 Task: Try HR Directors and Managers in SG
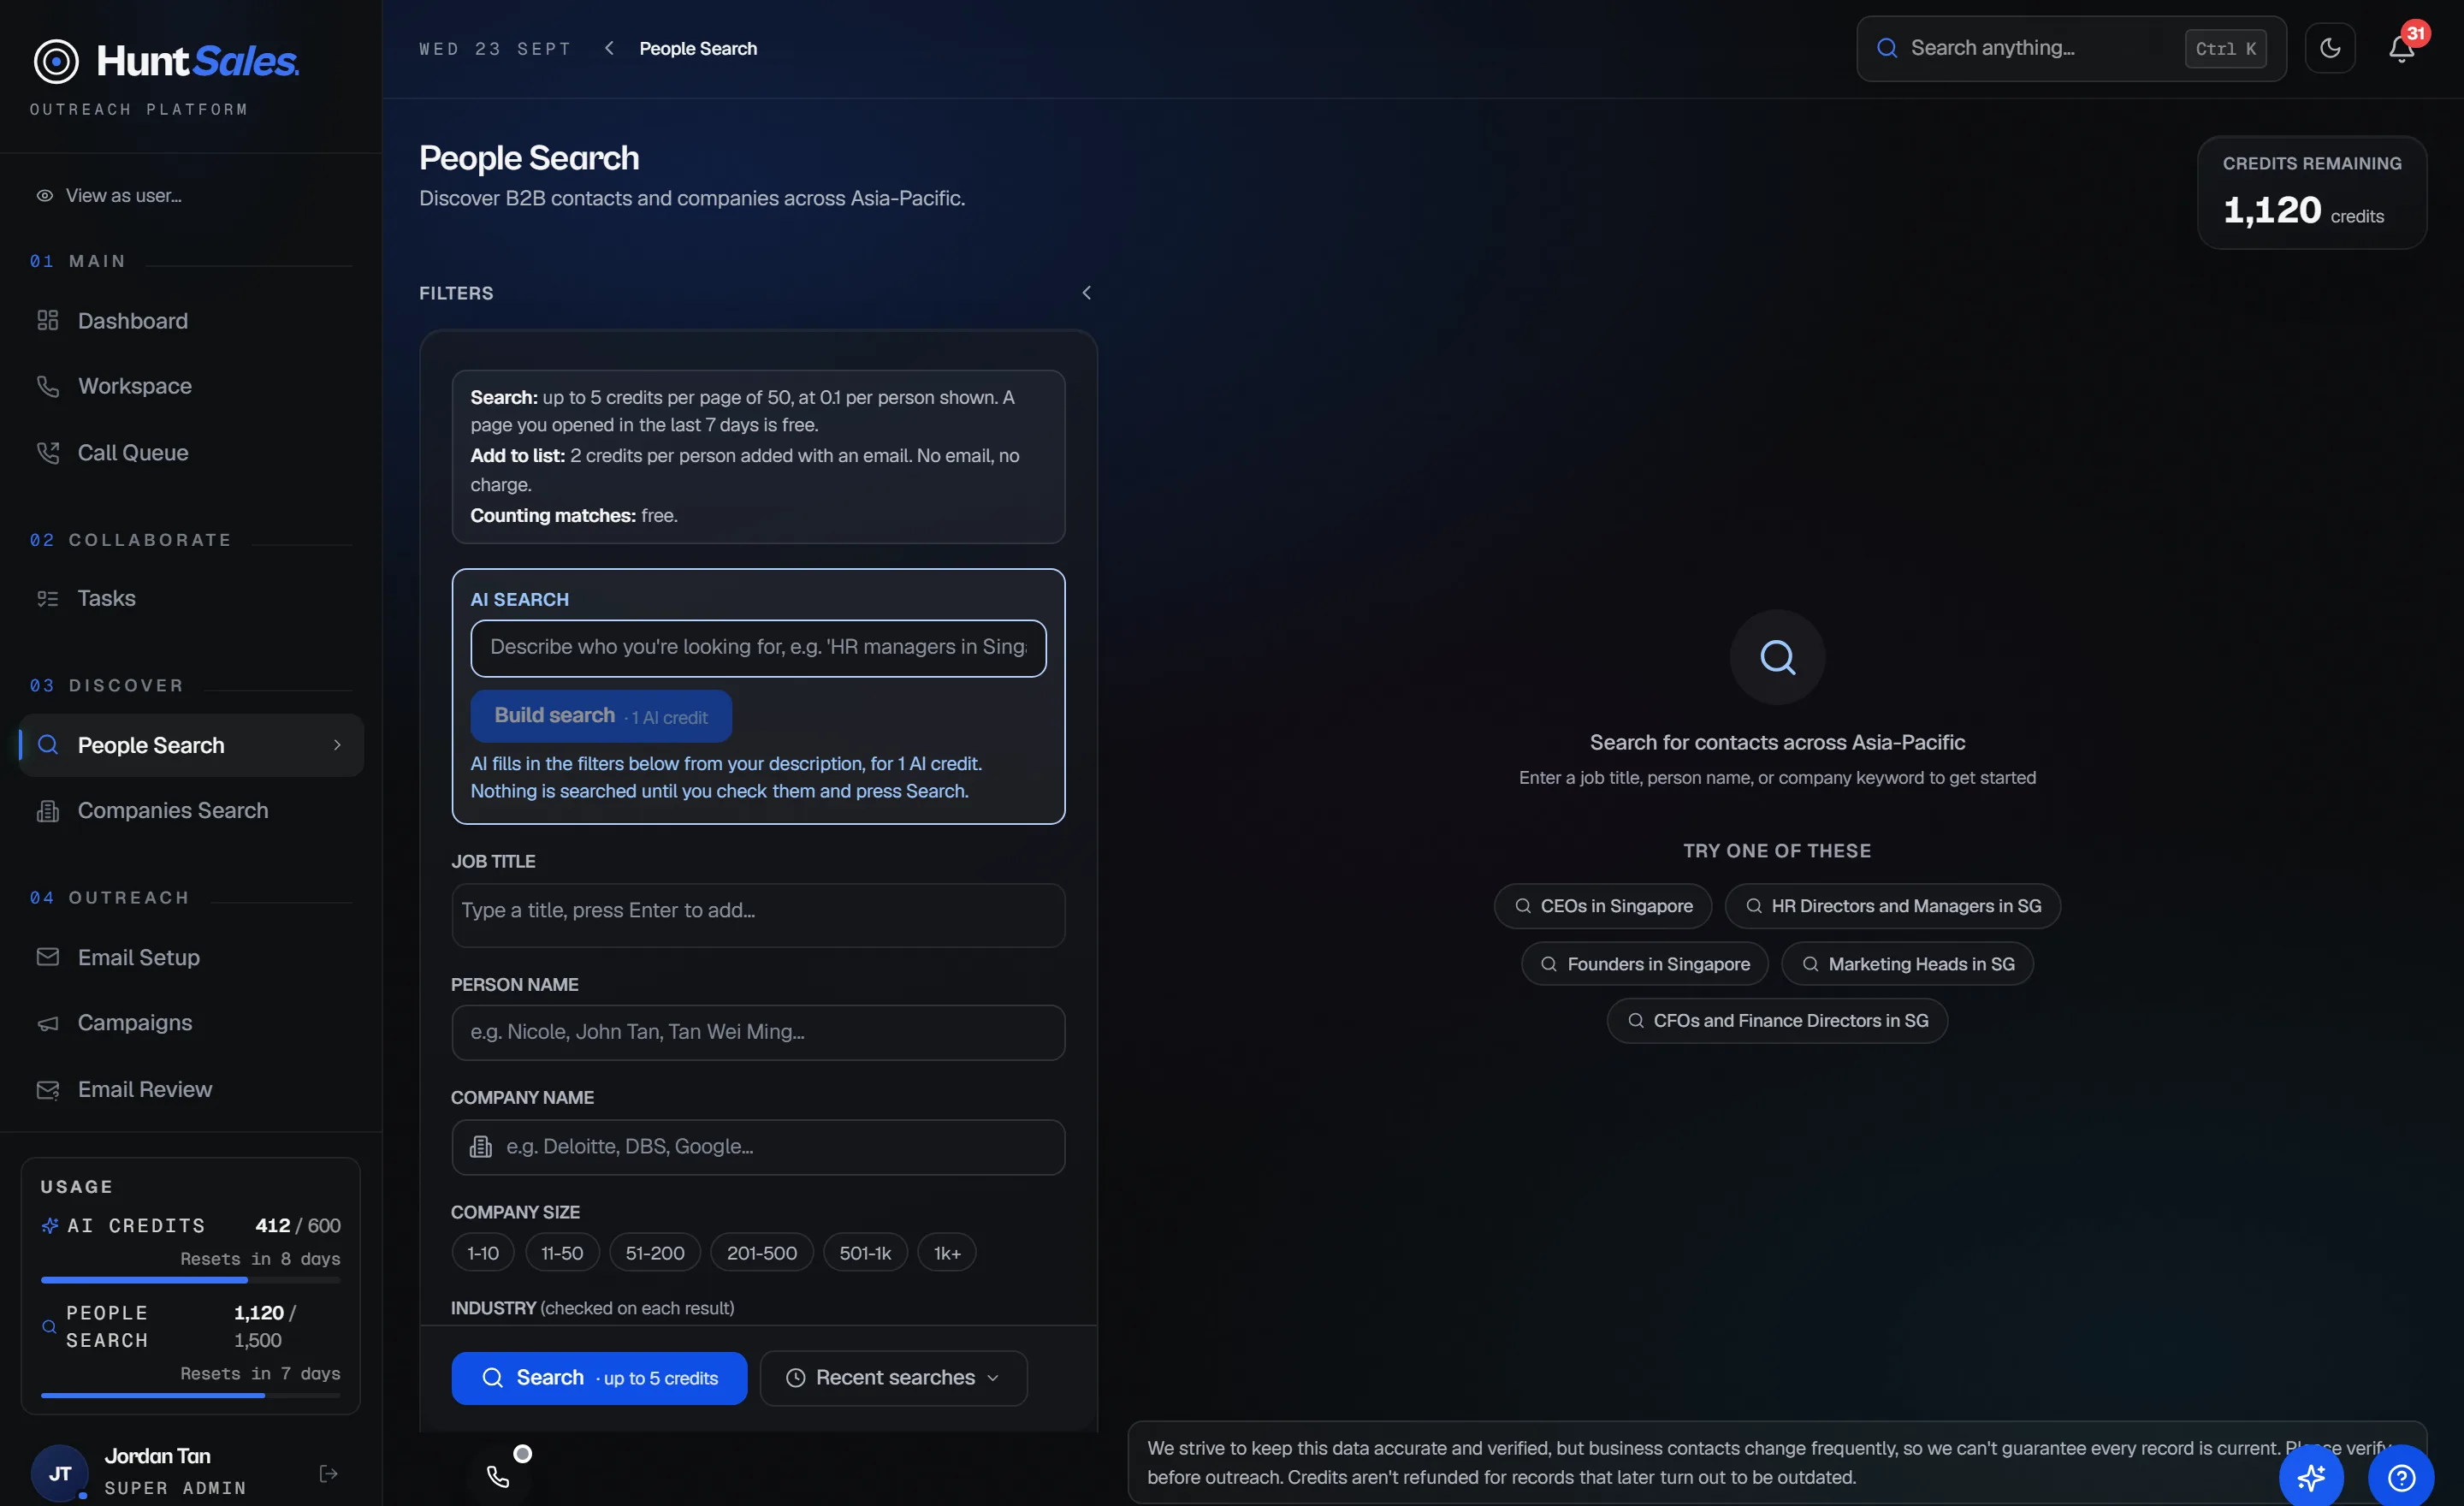[x=1892, y=906]
